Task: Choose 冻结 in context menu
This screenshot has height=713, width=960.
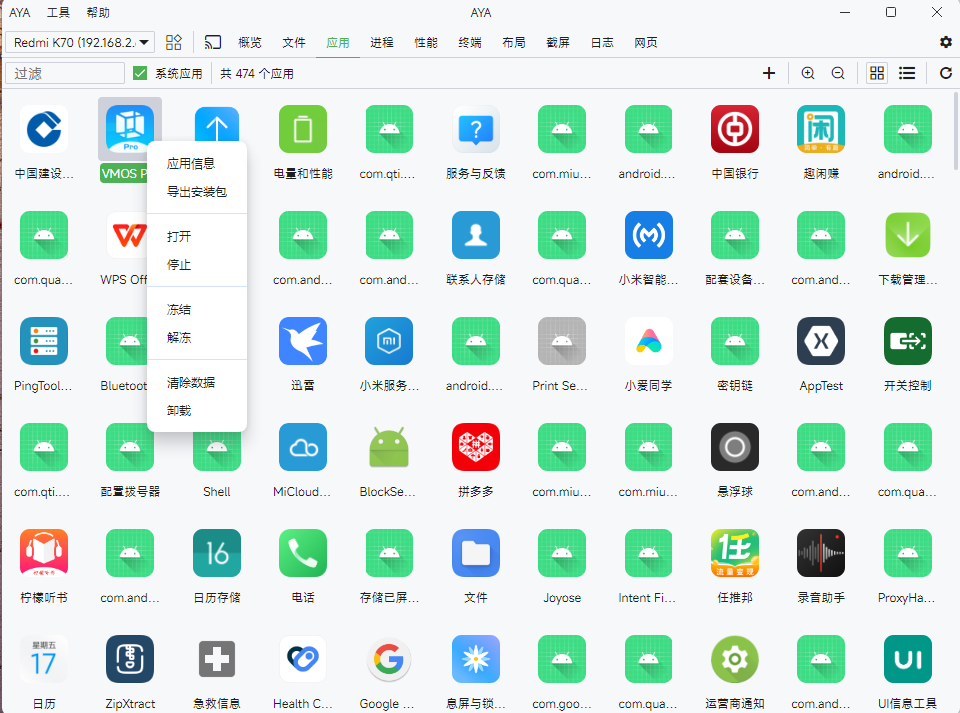Action: click(x=197, y=309)
